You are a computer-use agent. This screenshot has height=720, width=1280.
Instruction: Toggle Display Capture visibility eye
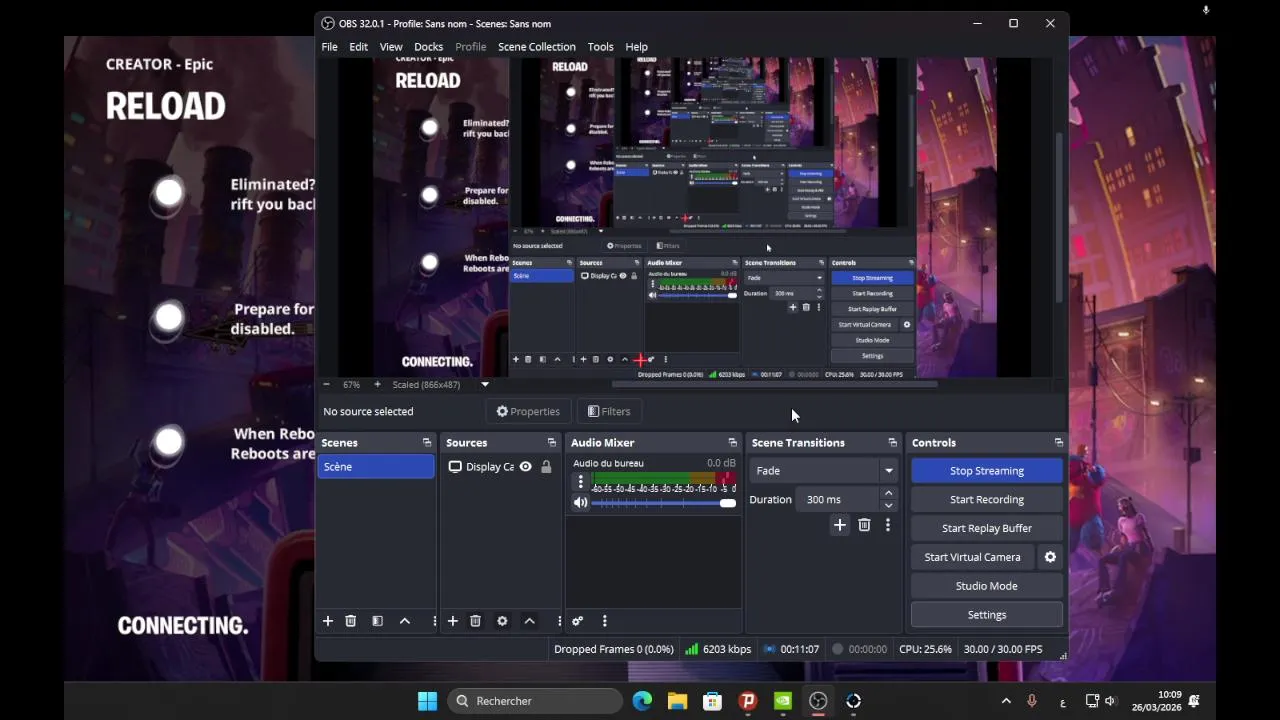(x=525, y=467)
